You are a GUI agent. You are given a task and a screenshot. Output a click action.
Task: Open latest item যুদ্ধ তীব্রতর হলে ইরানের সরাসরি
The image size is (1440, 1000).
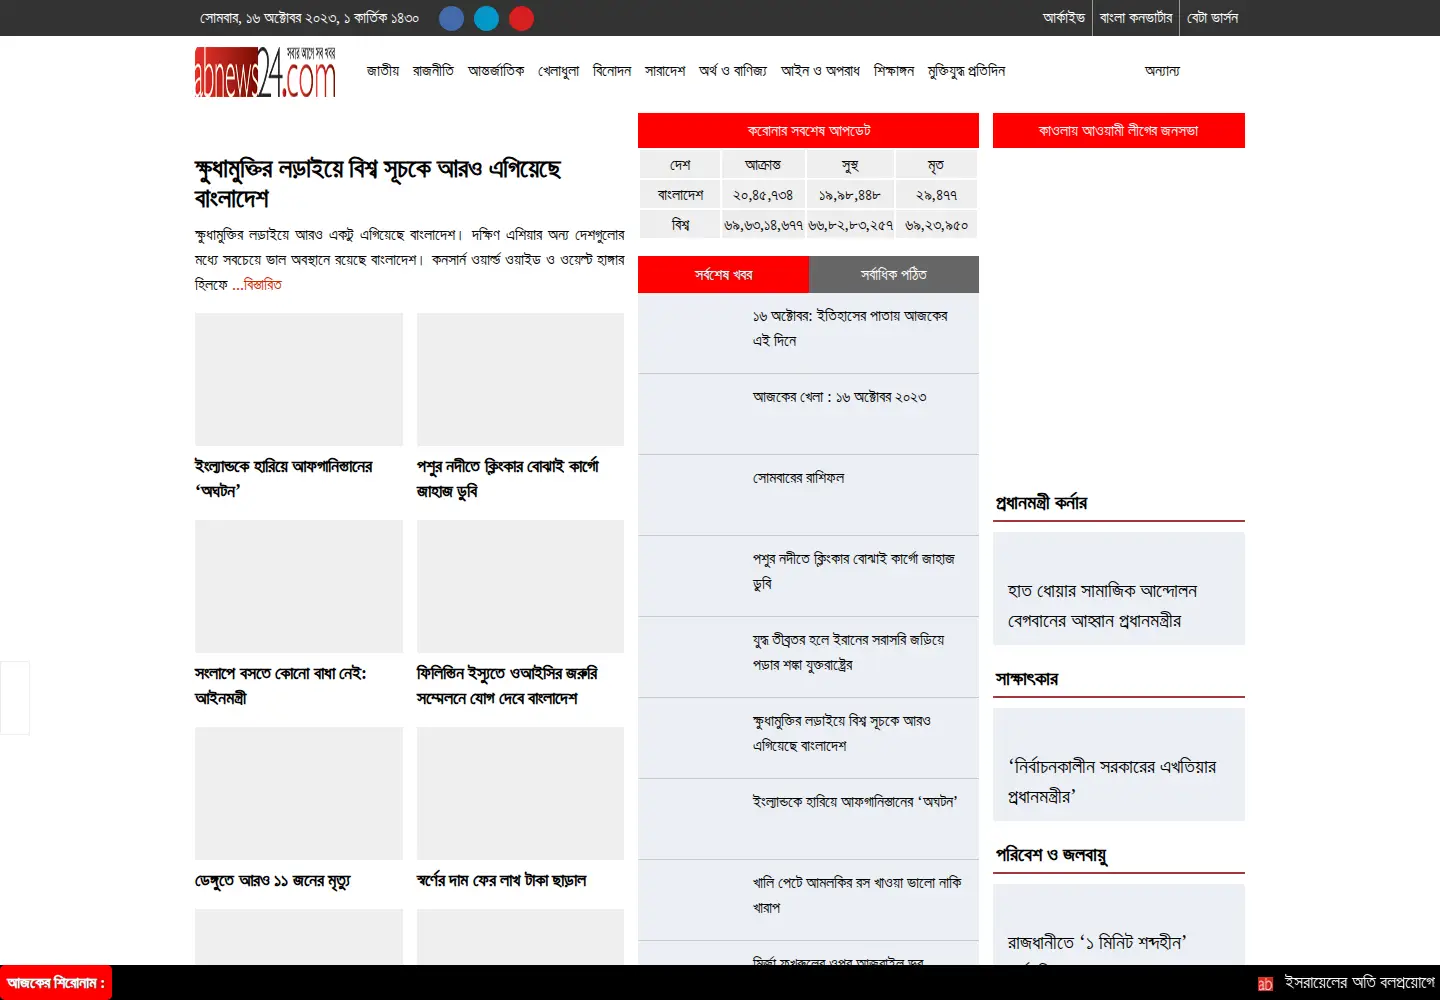coord(848,653)
